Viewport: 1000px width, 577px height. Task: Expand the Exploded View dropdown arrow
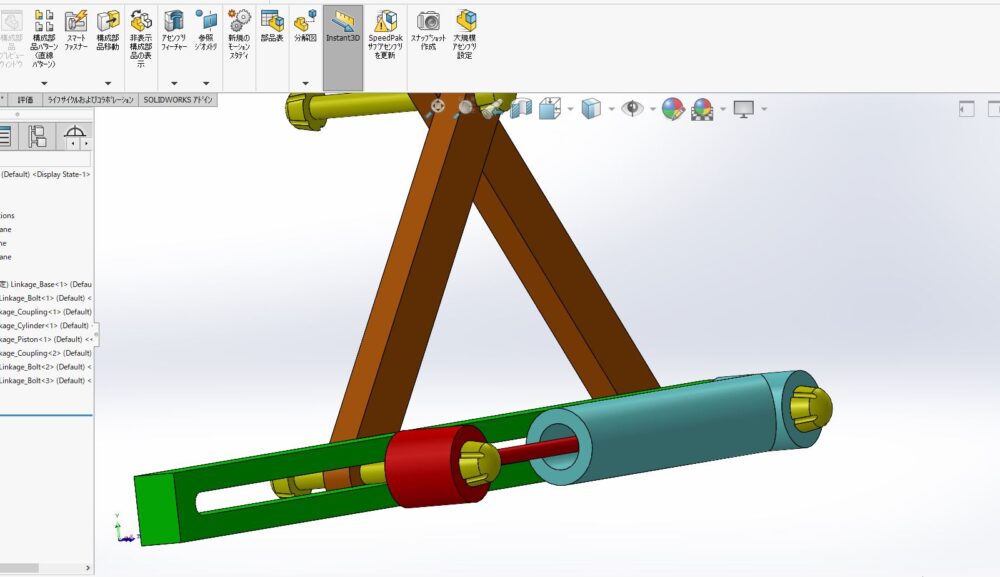[x=305, y=83]
